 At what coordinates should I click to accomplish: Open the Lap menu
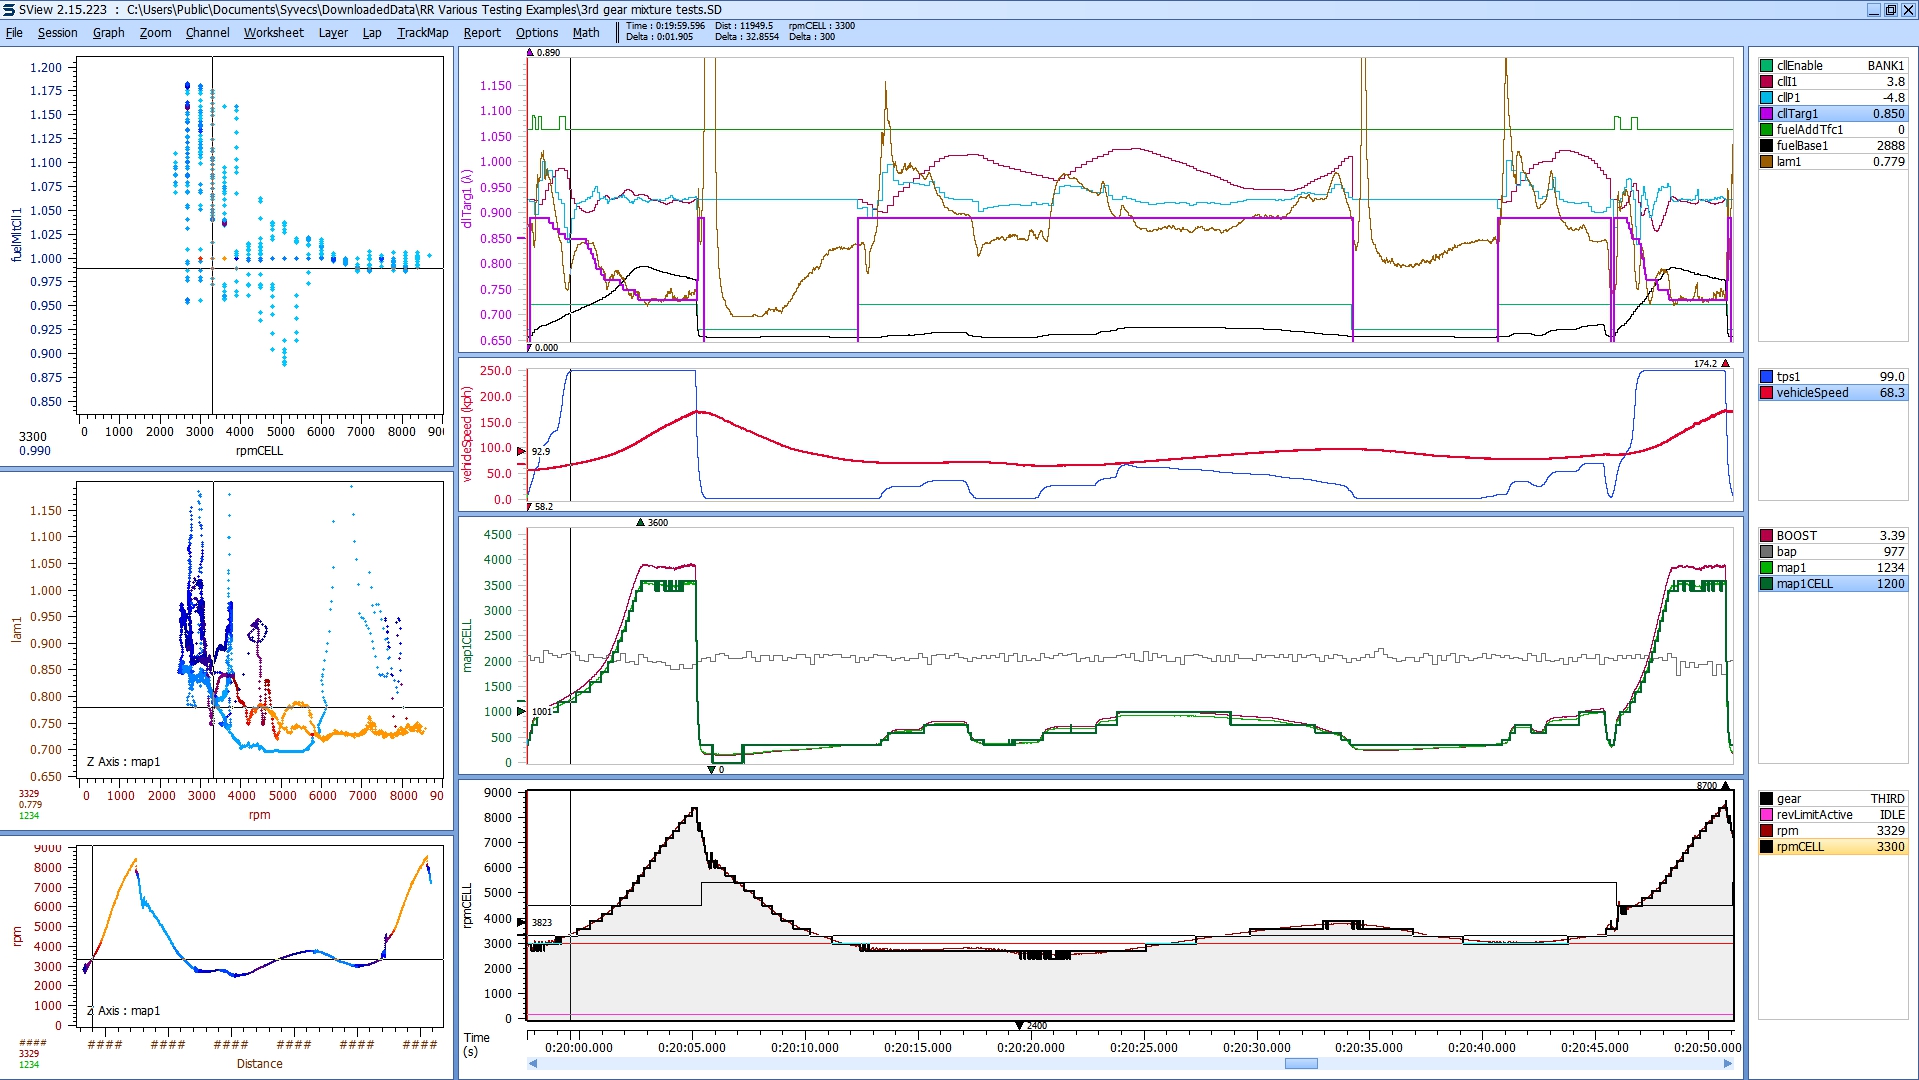372,32
